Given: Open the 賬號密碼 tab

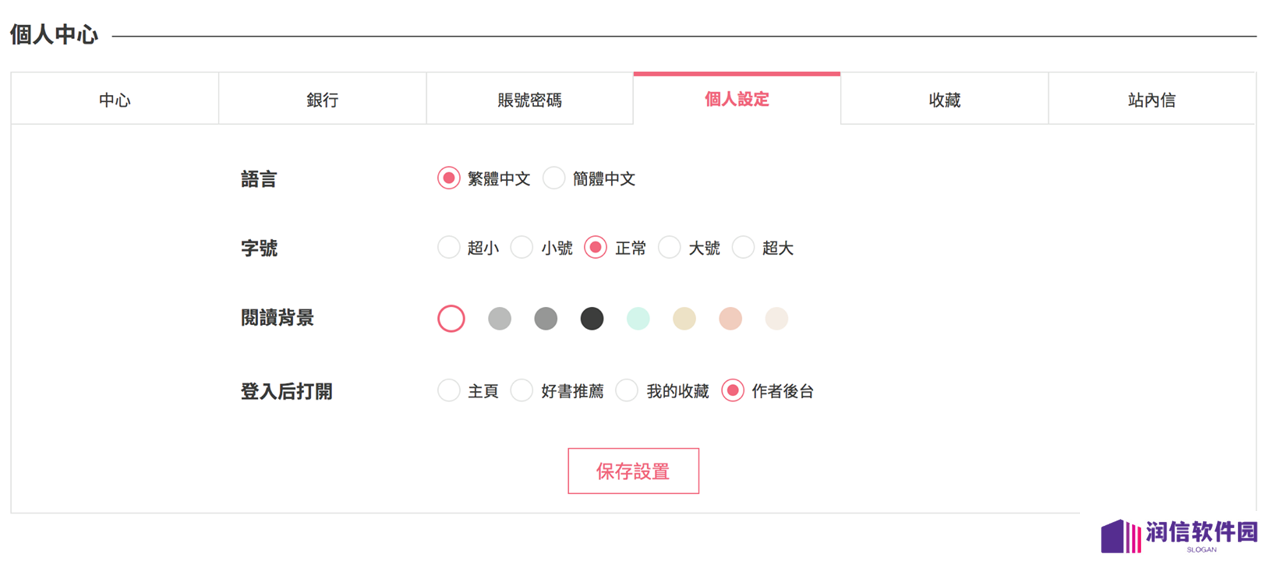Looking at the screenshot, I should coord(530,100).
